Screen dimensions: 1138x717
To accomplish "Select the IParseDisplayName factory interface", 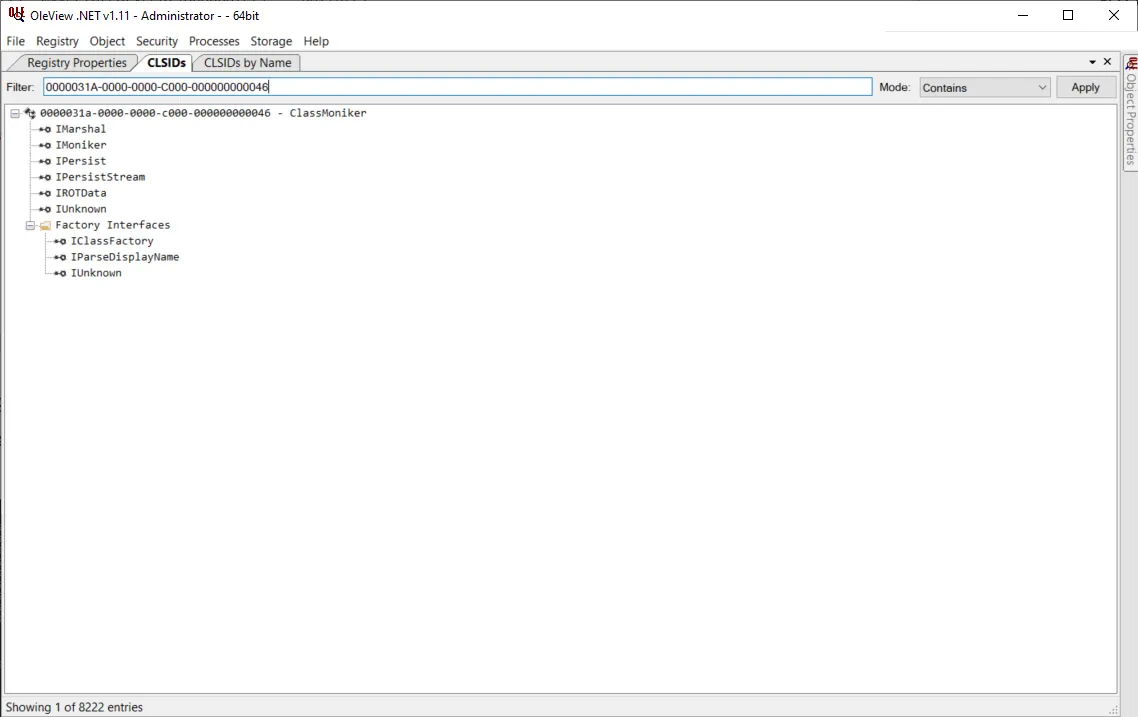I will [x=125, y=257].
